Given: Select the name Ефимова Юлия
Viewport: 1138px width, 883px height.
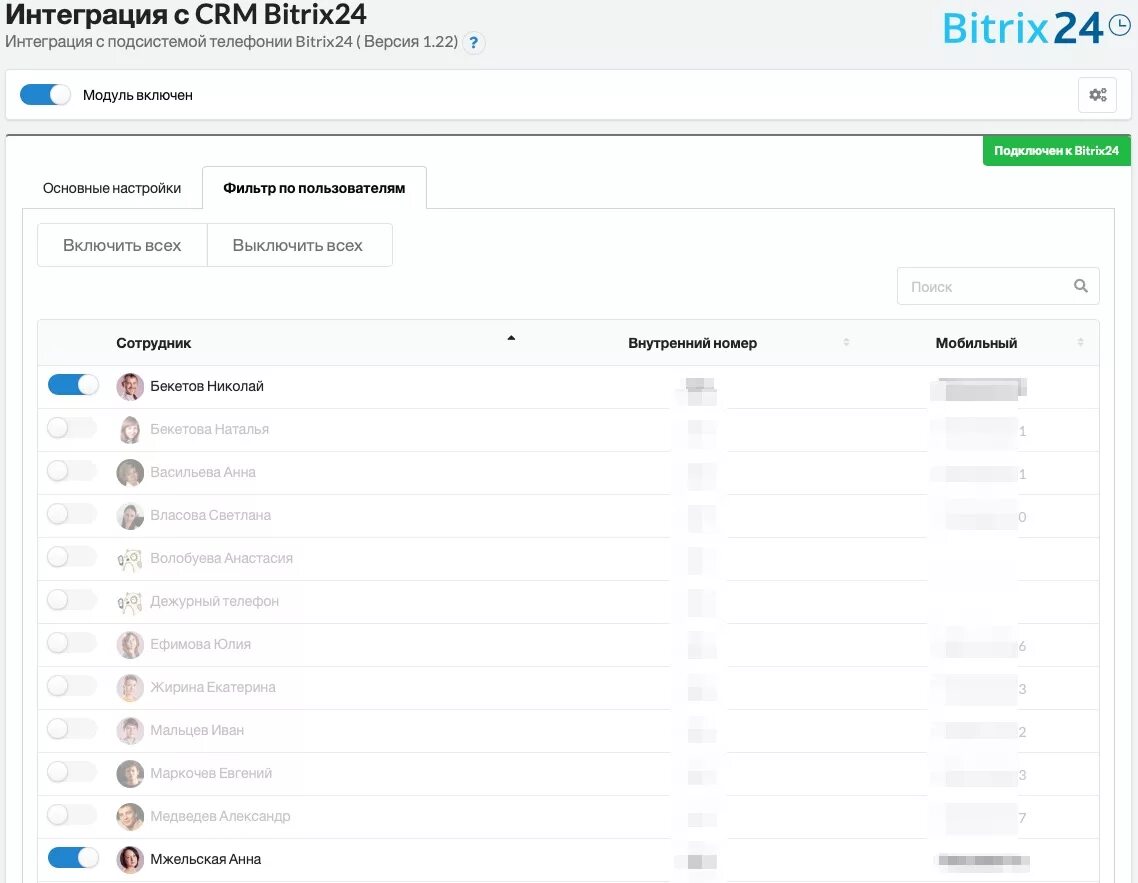Looking at the screenshot, I should 200,644.
